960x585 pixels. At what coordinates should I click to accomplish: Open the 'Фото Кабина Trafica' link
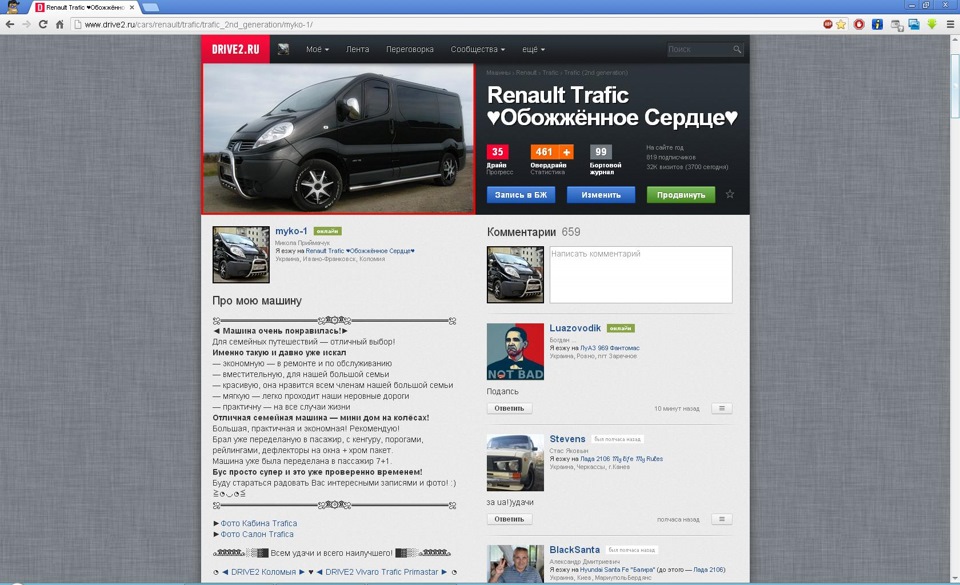(x=258, y=523)
